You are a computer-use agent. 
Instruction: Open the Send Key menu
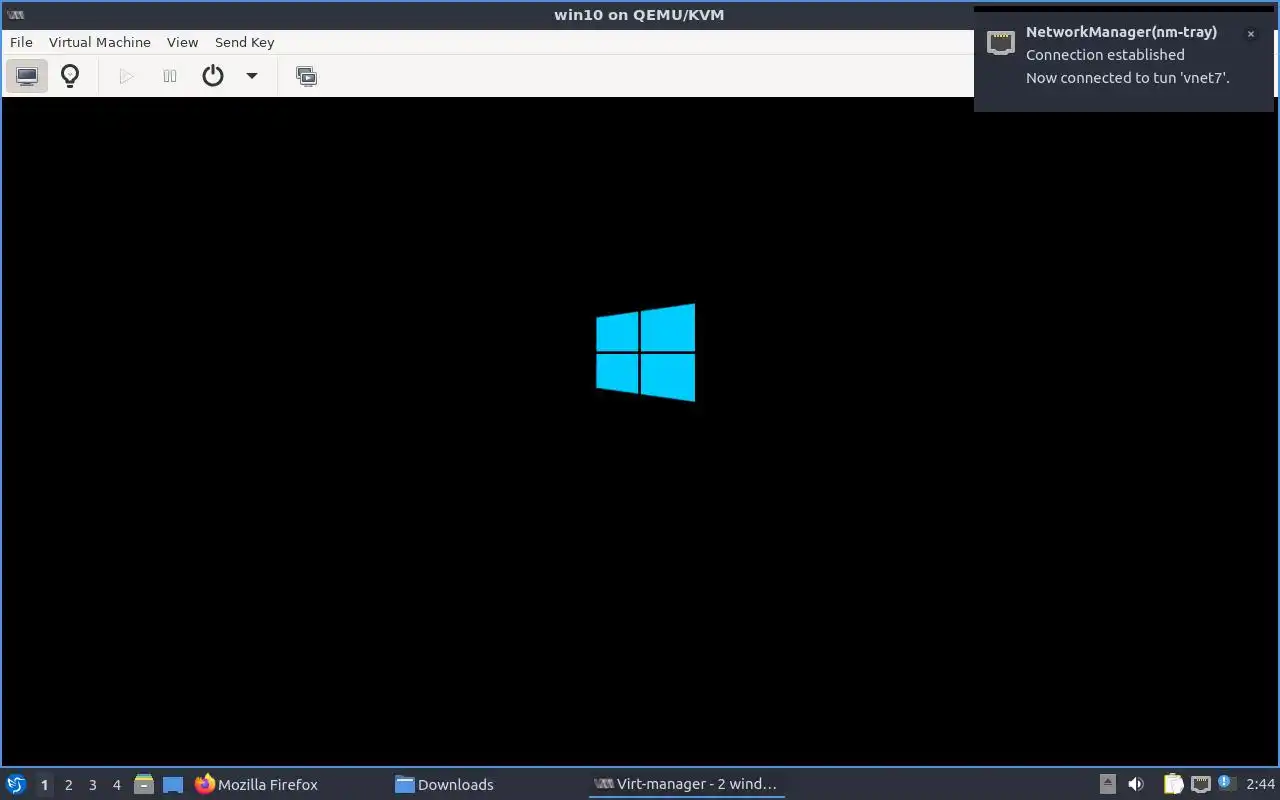[x=244, y=42]
